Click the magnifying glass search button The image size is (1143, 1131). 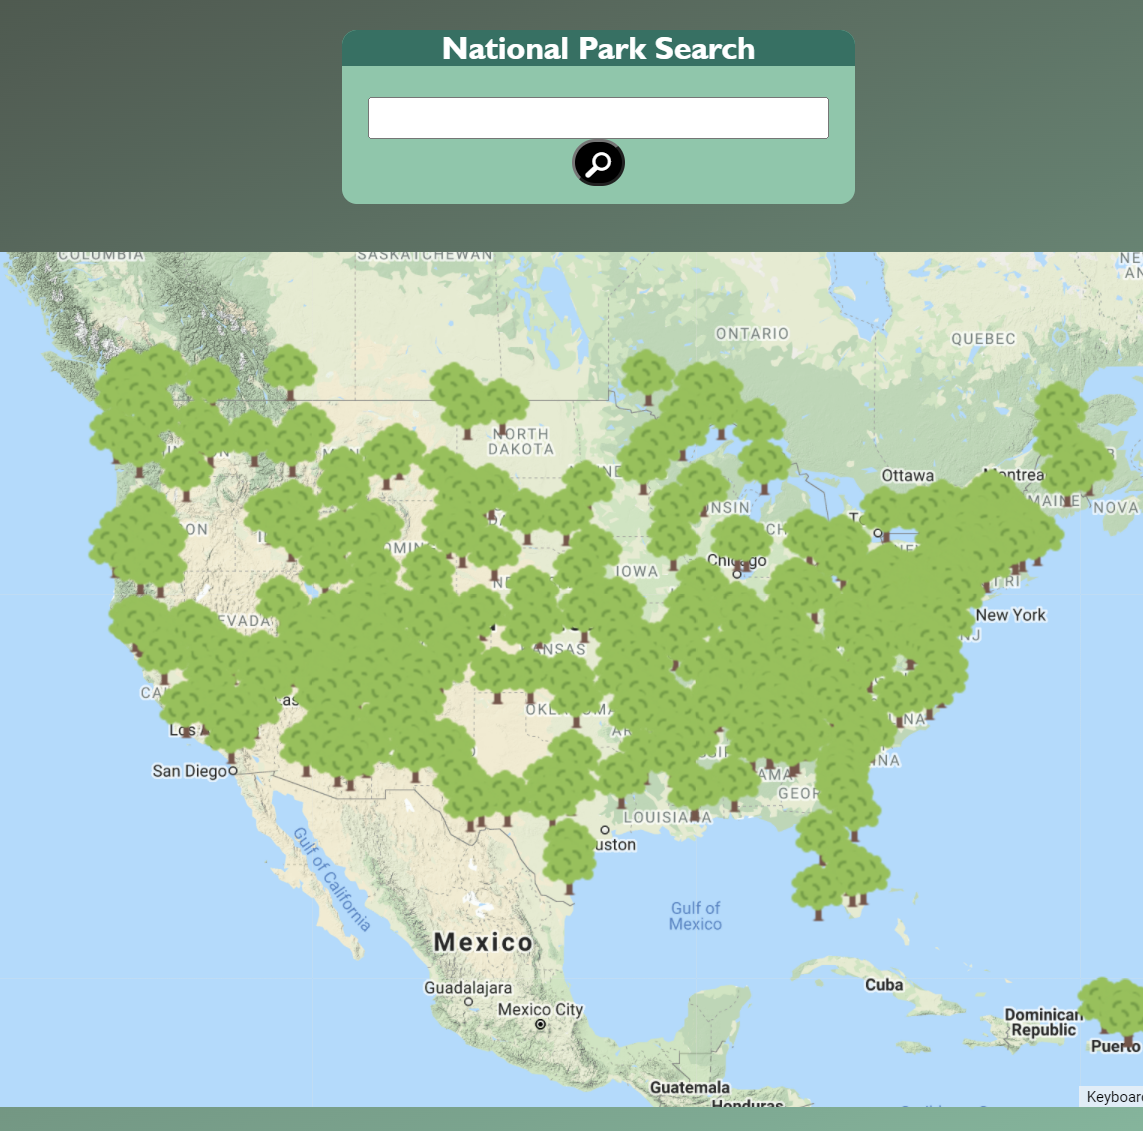(598, 163)
